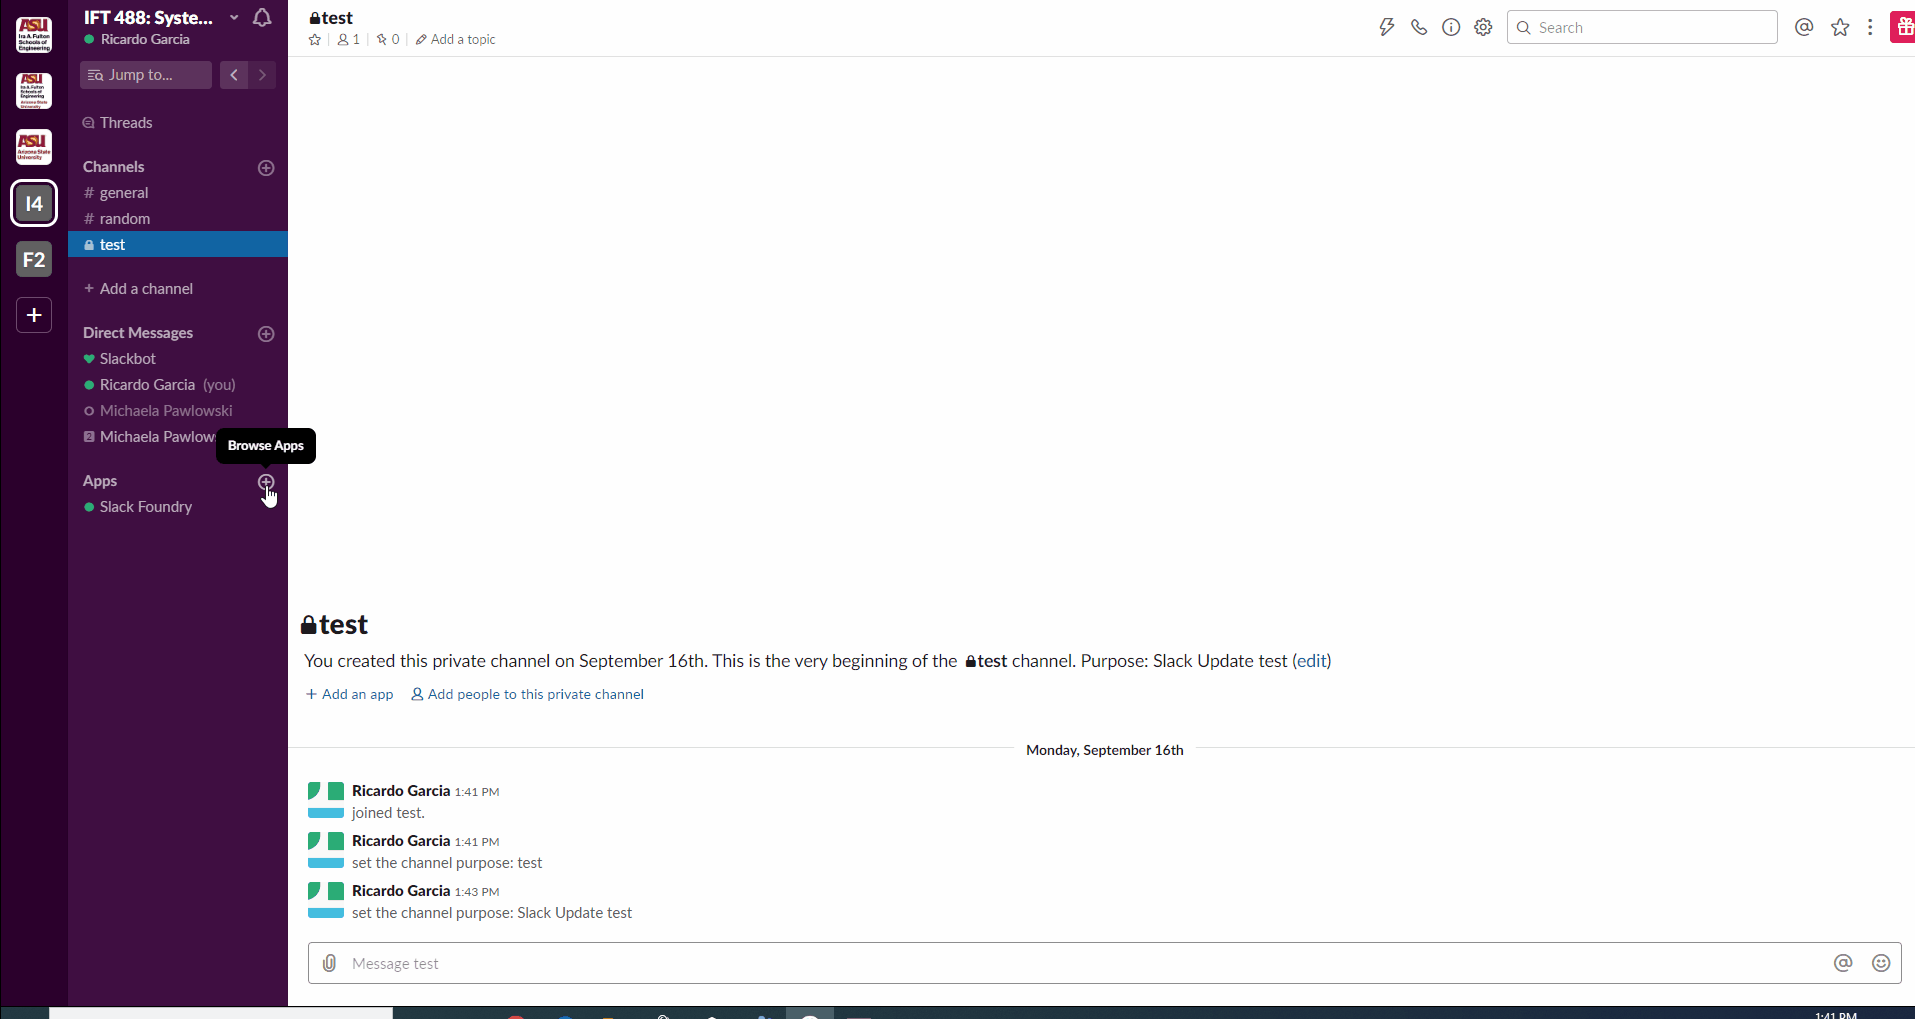Toggle notifications bell icon
Screen dimensions: 1915x1019
[262, 18]
